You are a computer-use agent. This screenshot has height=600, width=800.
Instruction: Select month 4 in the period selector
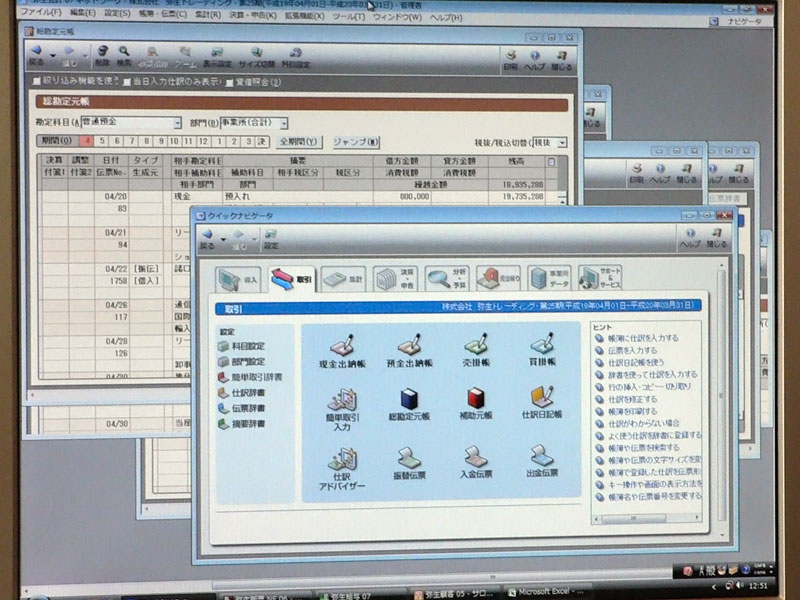click(88, 141)
